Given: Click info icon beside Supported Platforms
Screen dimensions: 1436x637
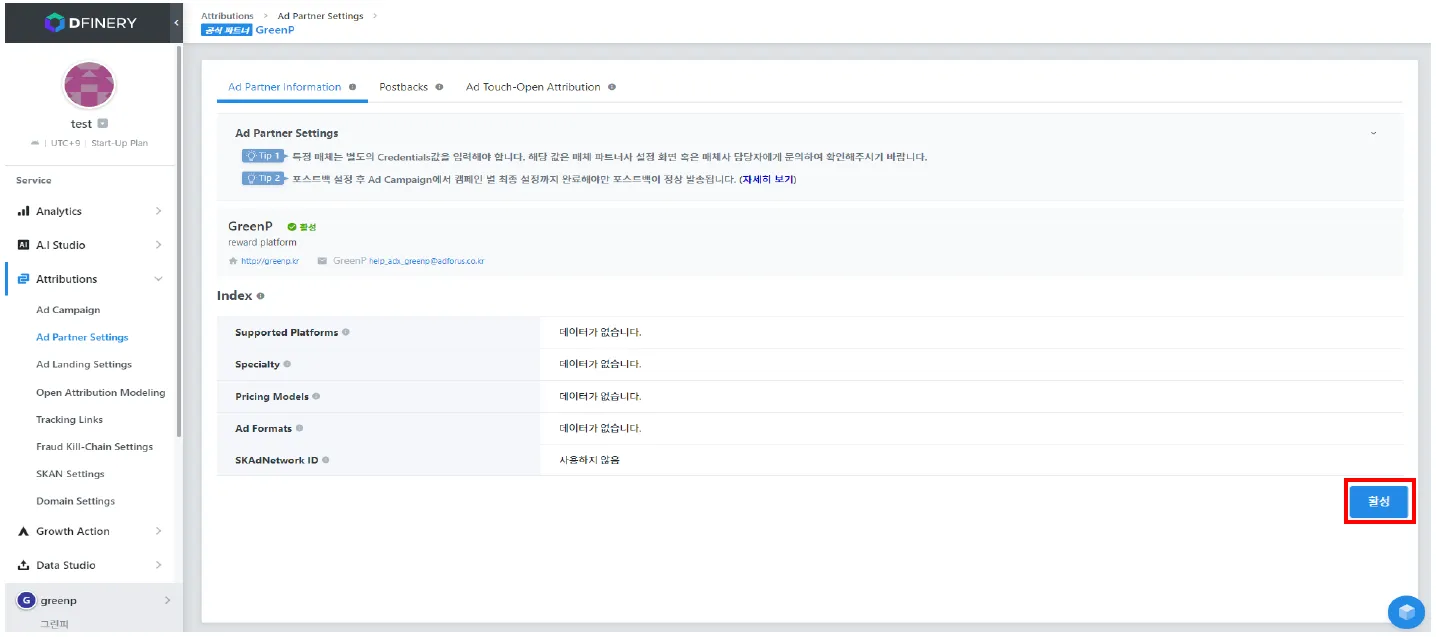Looking at the screenshot, I should [346, 332].
